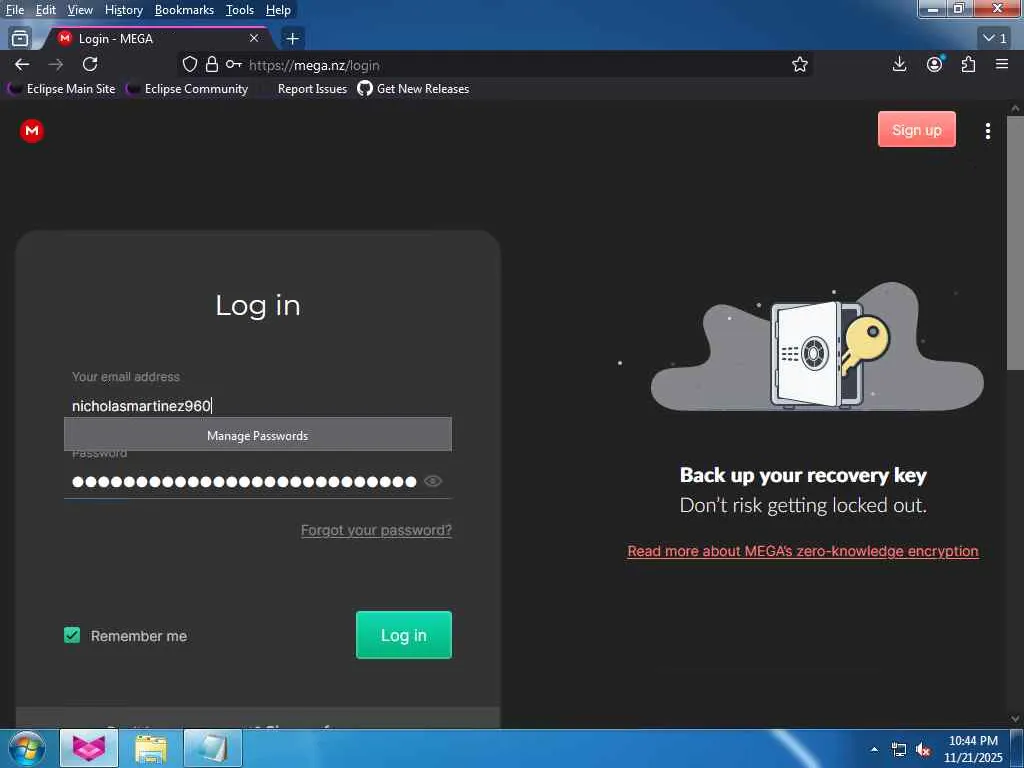Click the page vertical scrollbar thumb
1024x768 pixels.
pos(1015,243)
